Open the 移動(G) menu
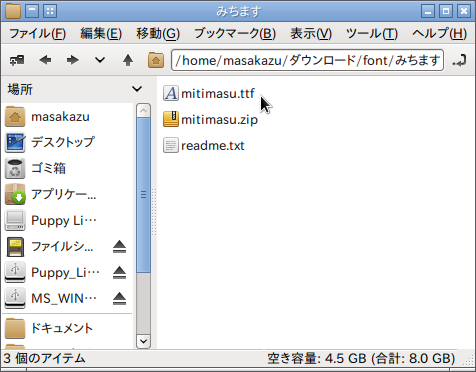This screenshot has height=372, width=476. (x=158, y=34)
